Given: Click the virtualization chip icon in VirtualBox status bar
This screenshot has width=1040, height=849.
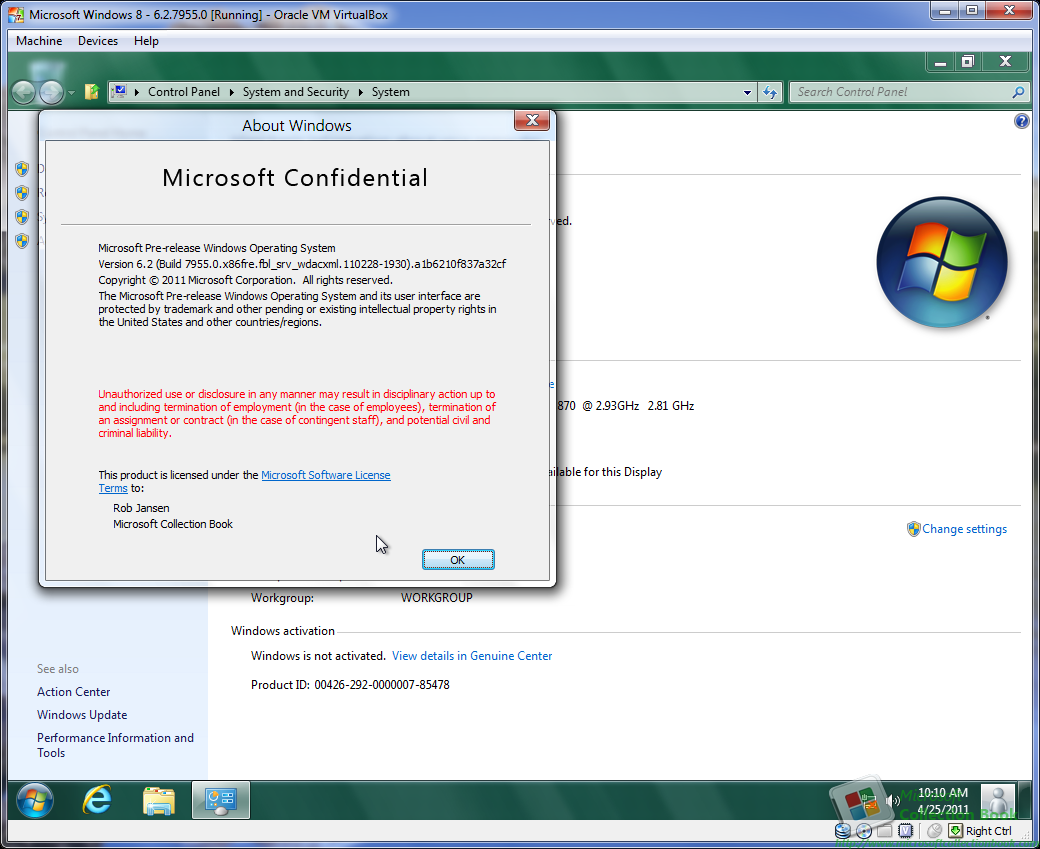Looking at the screenshot, I should [x=907, y=831].
